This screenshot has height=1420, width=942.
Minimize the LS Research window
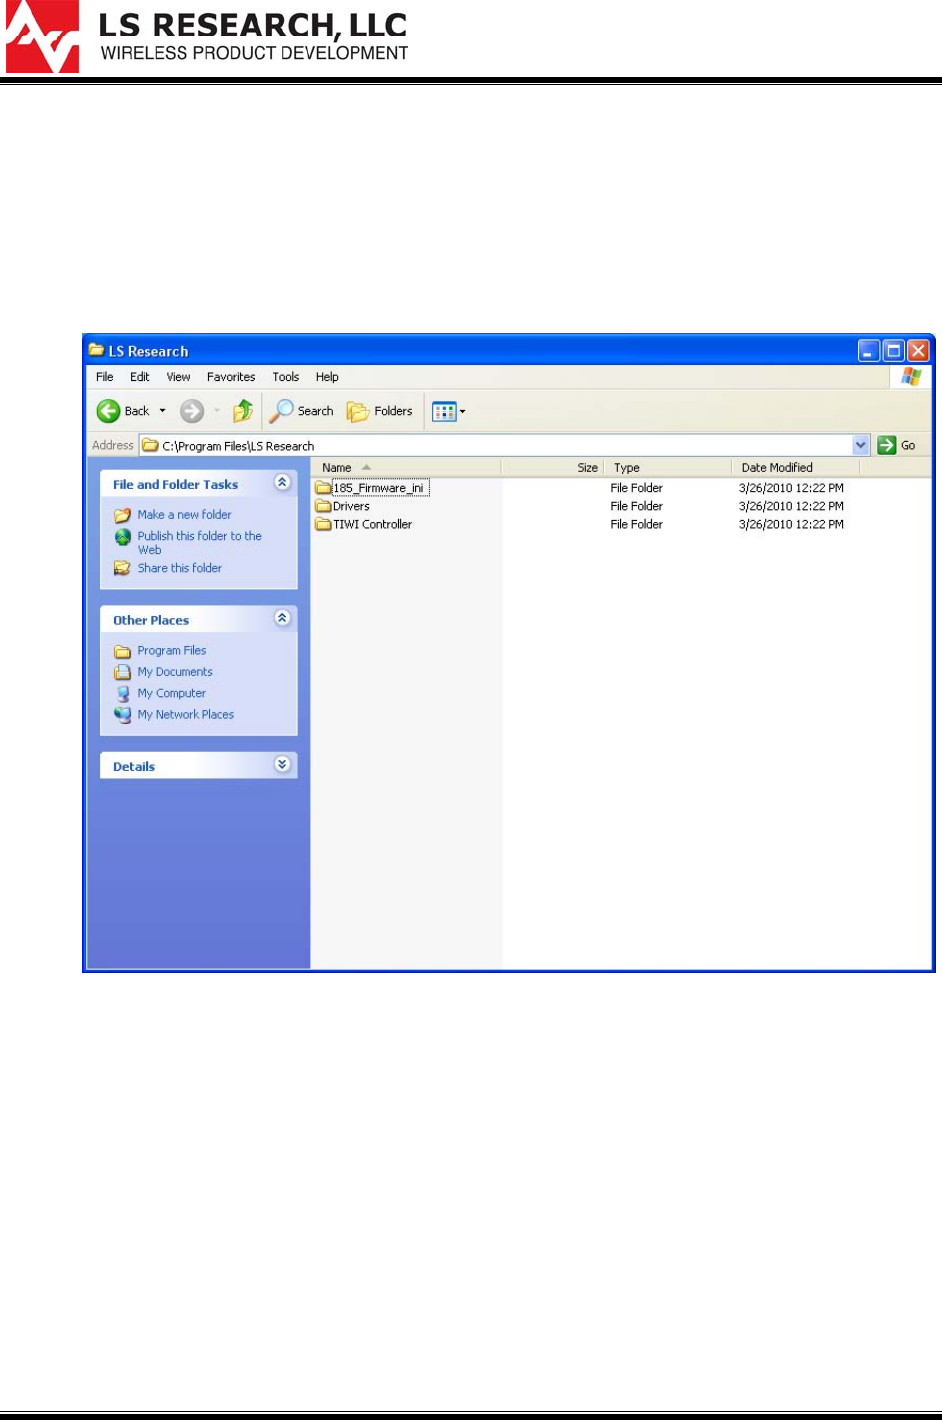click(x=869, y=351)
